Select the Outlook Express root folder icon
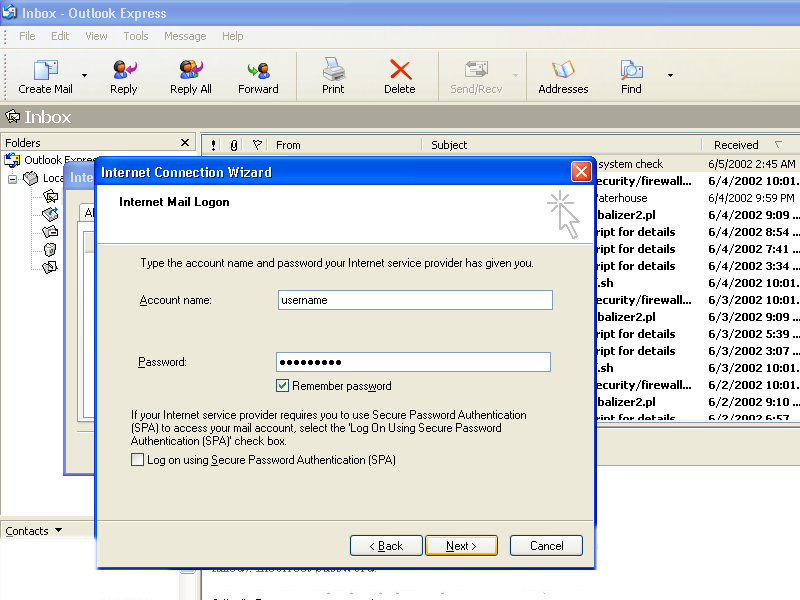This screenshot has height=600, width=800. (12, 160)
